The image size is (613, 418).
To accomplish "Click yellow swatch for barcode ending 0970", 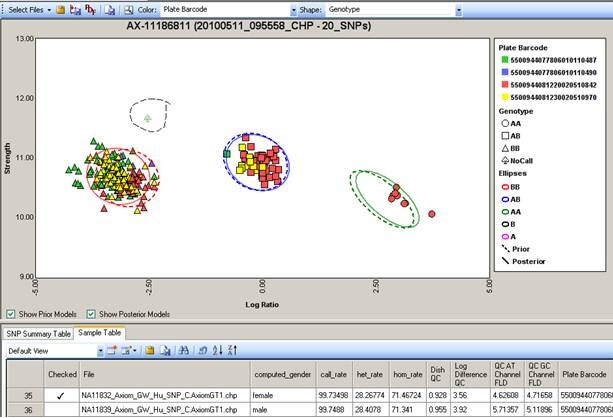I will tap(505, 97).
